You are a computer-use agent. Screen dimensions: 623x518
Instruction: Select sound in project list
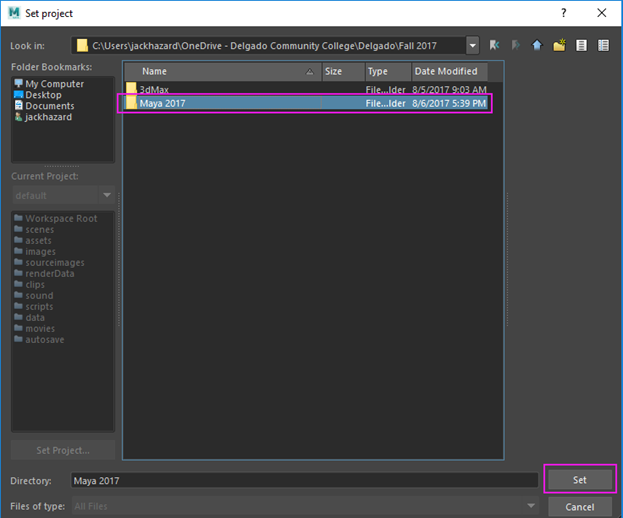tap(39, 296)
